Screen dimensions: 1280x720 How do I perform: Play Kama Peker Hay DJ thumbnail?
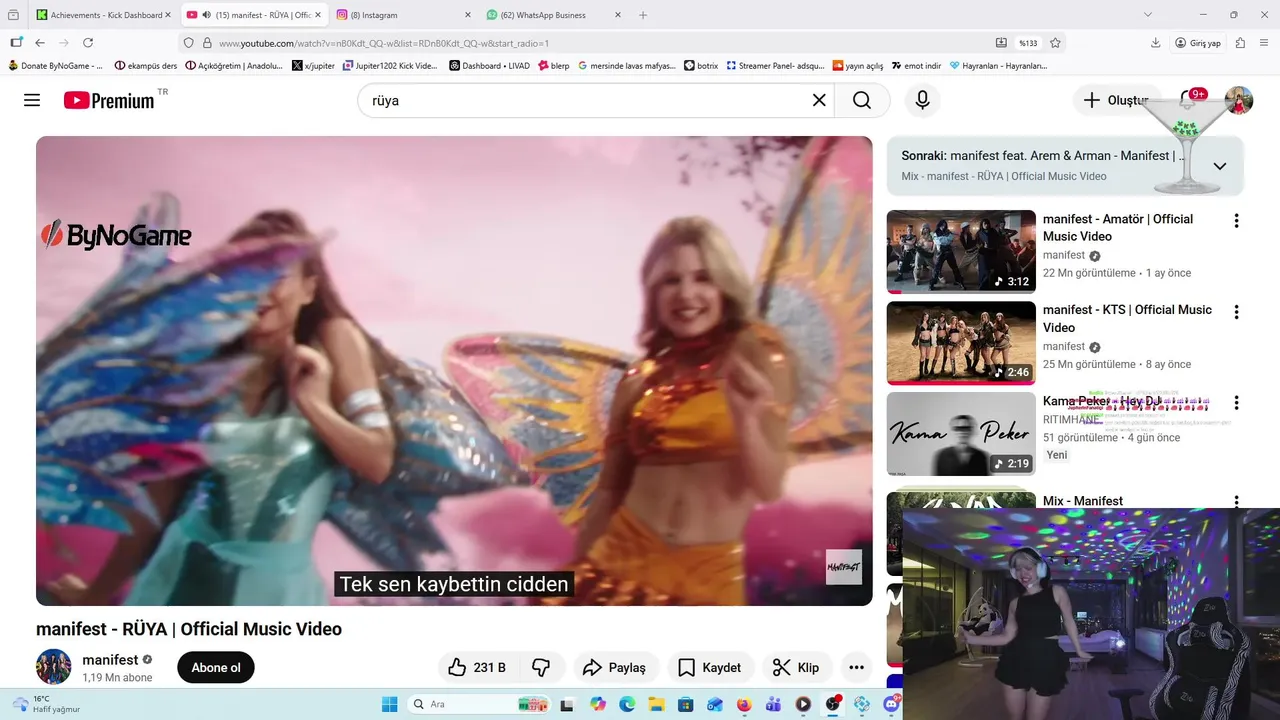click(961, 433)
